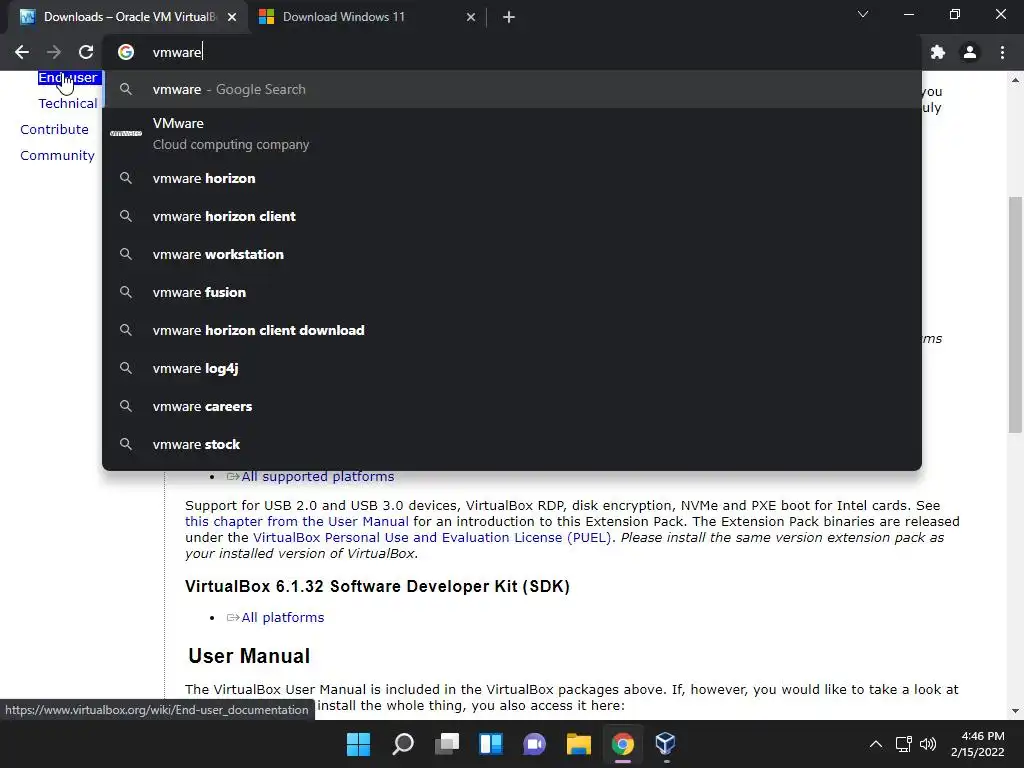Open the Widgets taskbar icon
This screenshot has height=768, width=1024.
pyautogui.click(x=490, y=744)
